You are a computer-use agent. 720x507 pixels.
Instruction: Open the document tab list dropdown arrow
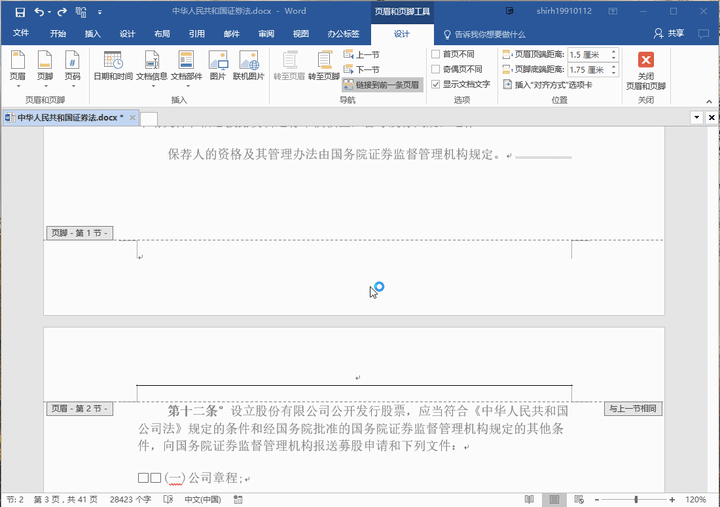click(697, 118)
